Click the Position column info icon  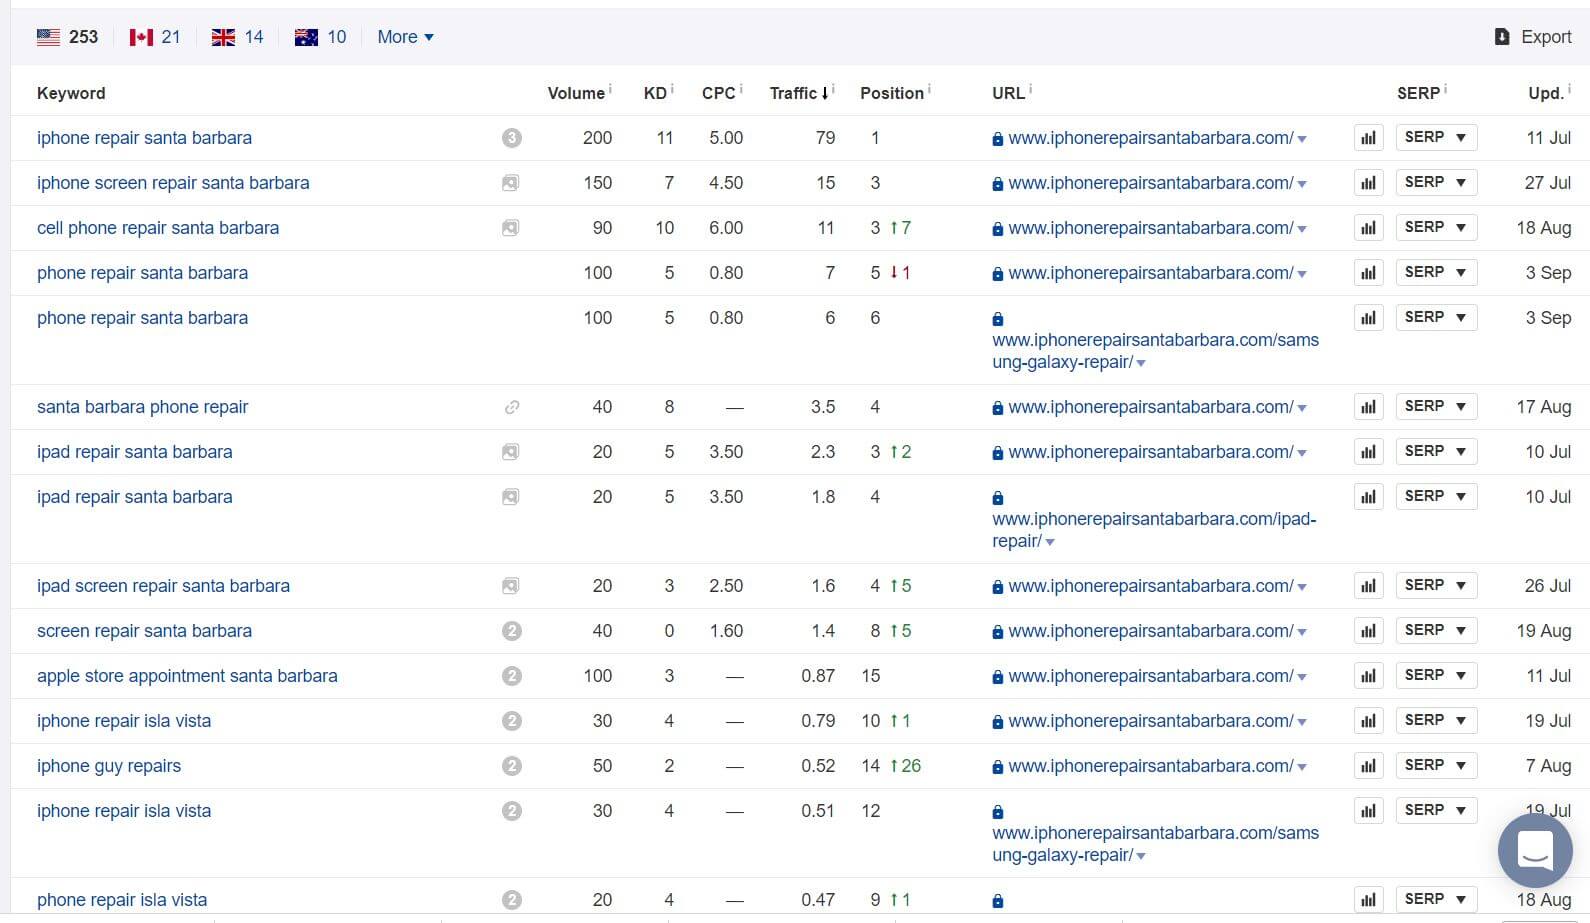click(929, 89)
